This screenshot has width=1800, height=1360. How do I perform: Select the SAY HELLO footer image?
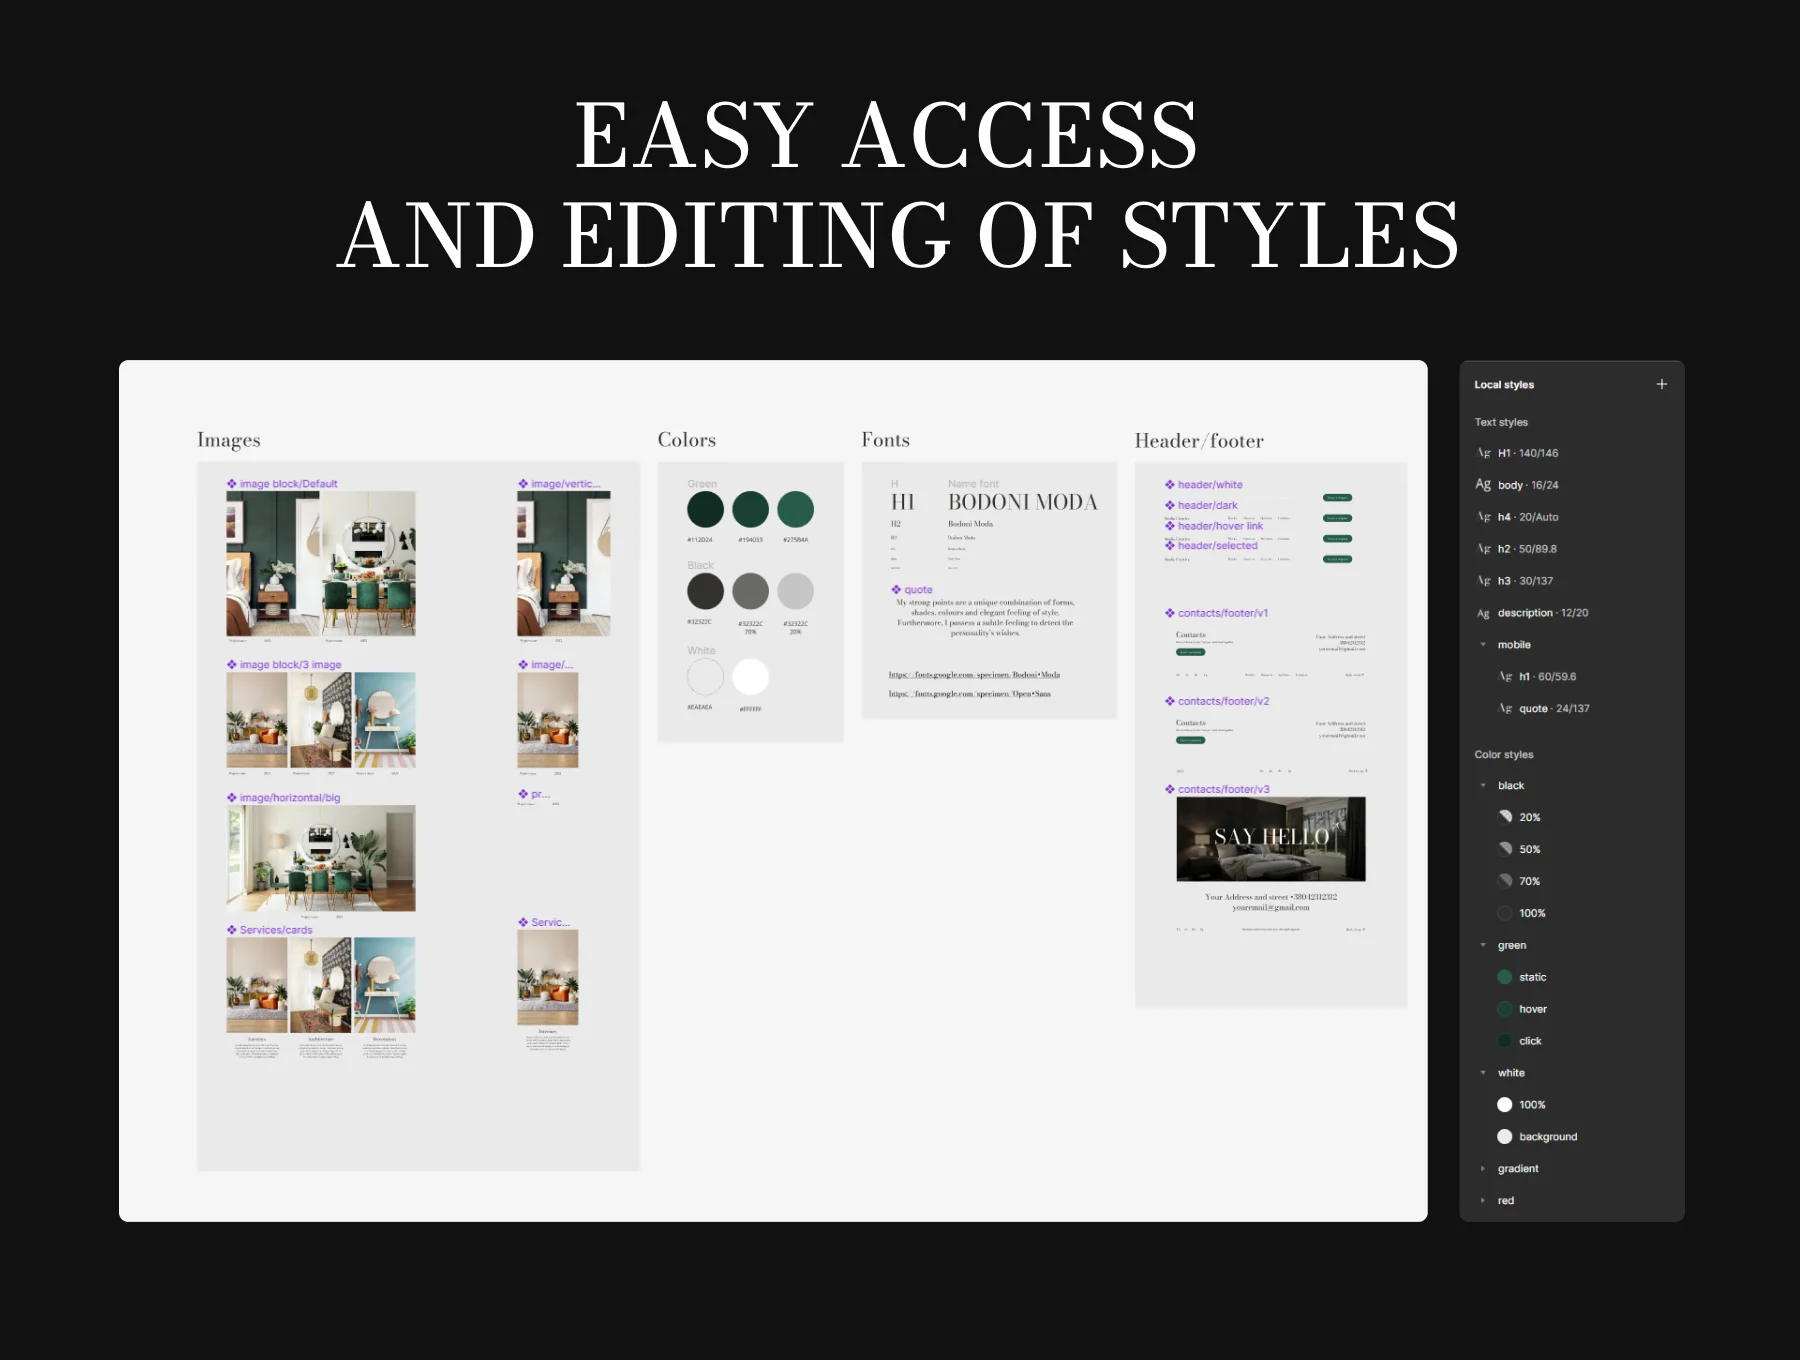tap(1271, 840)
